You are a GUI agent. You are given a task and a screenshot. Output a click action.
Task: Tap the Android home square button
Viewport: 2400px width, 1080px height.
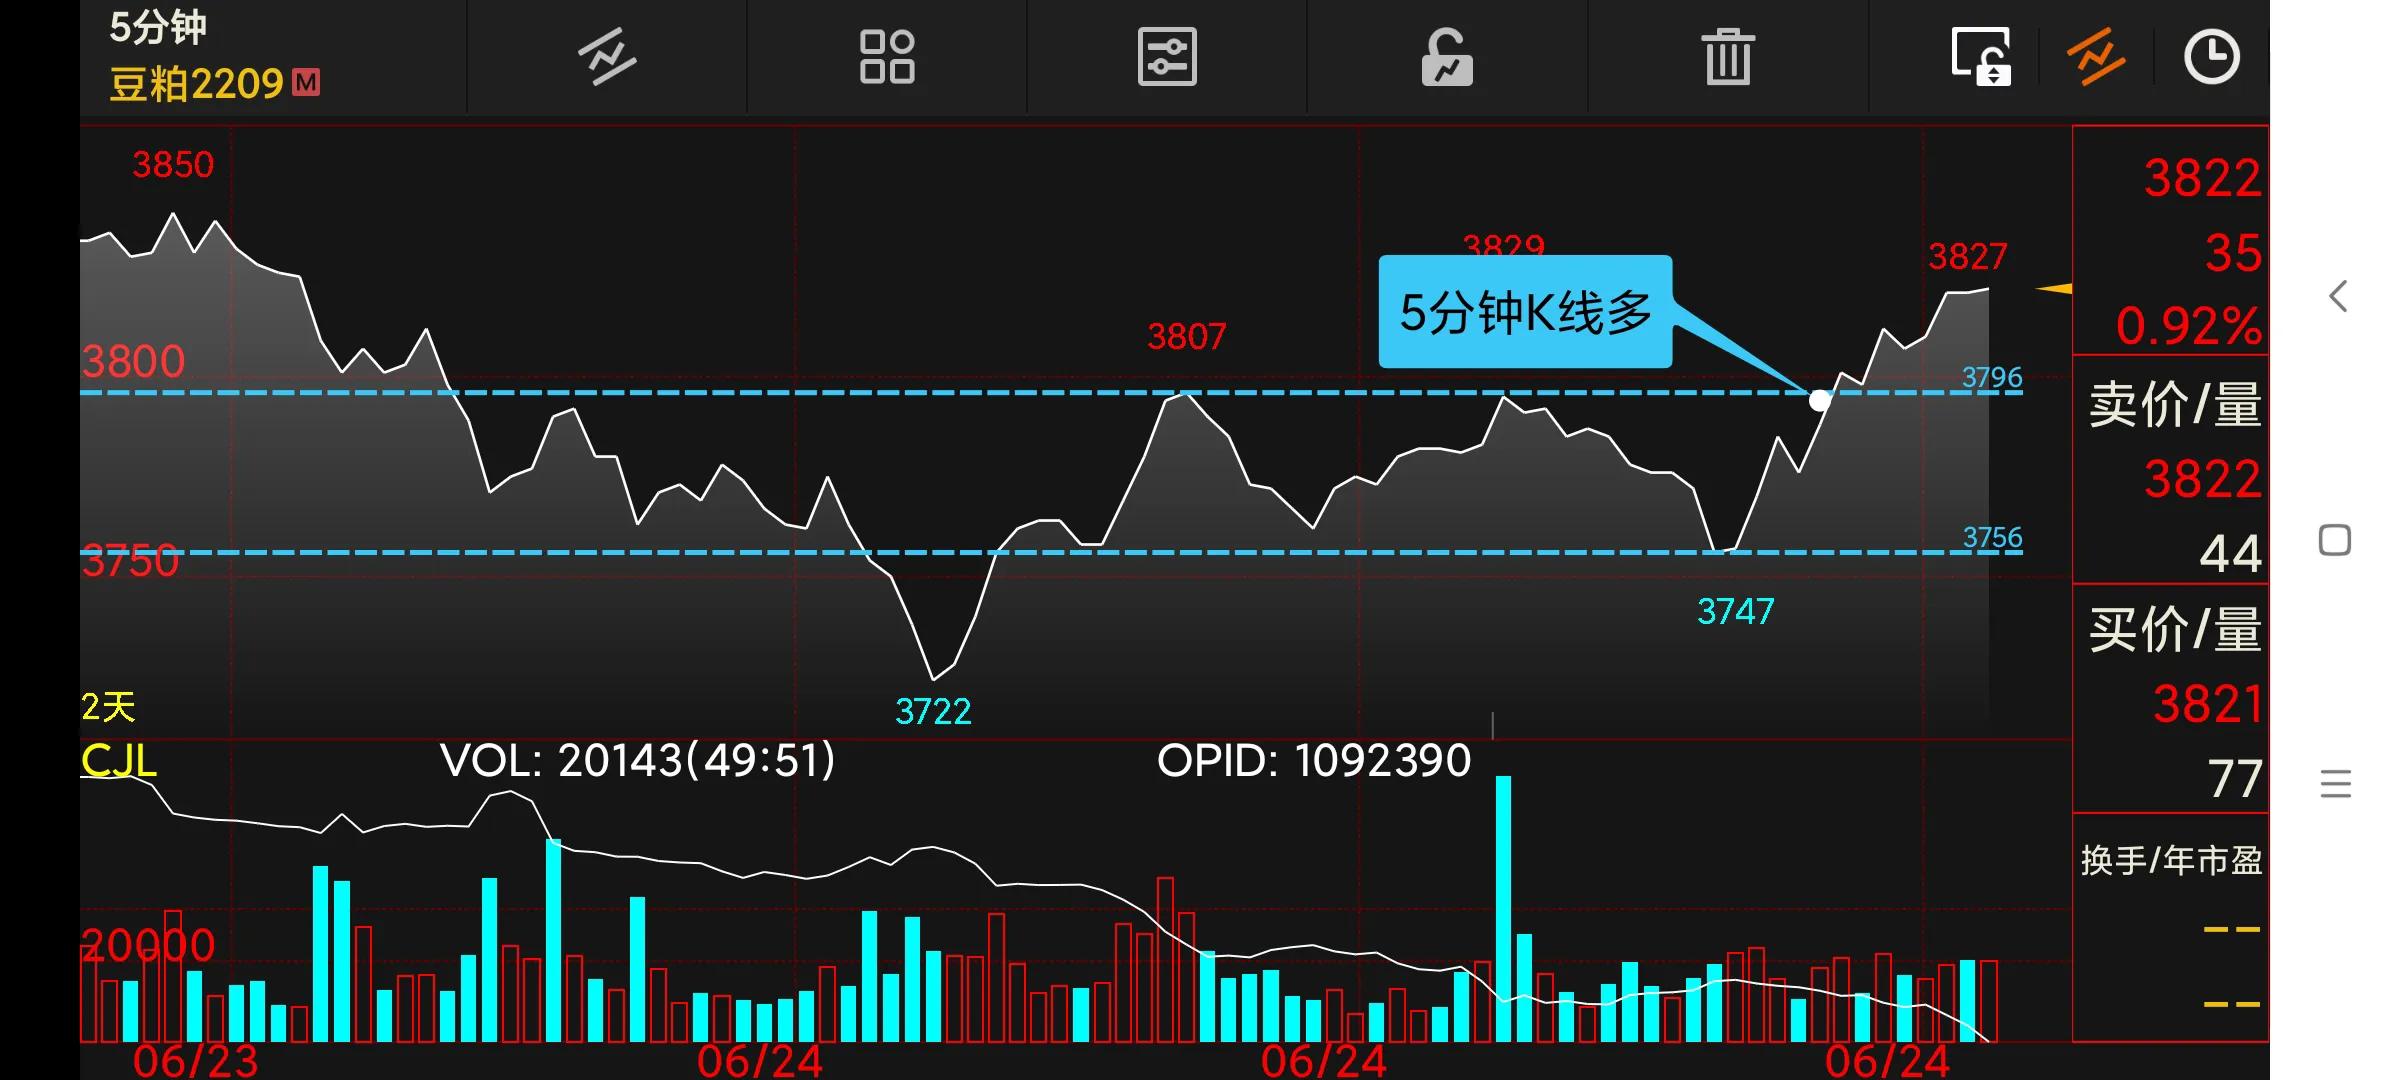2335,540
